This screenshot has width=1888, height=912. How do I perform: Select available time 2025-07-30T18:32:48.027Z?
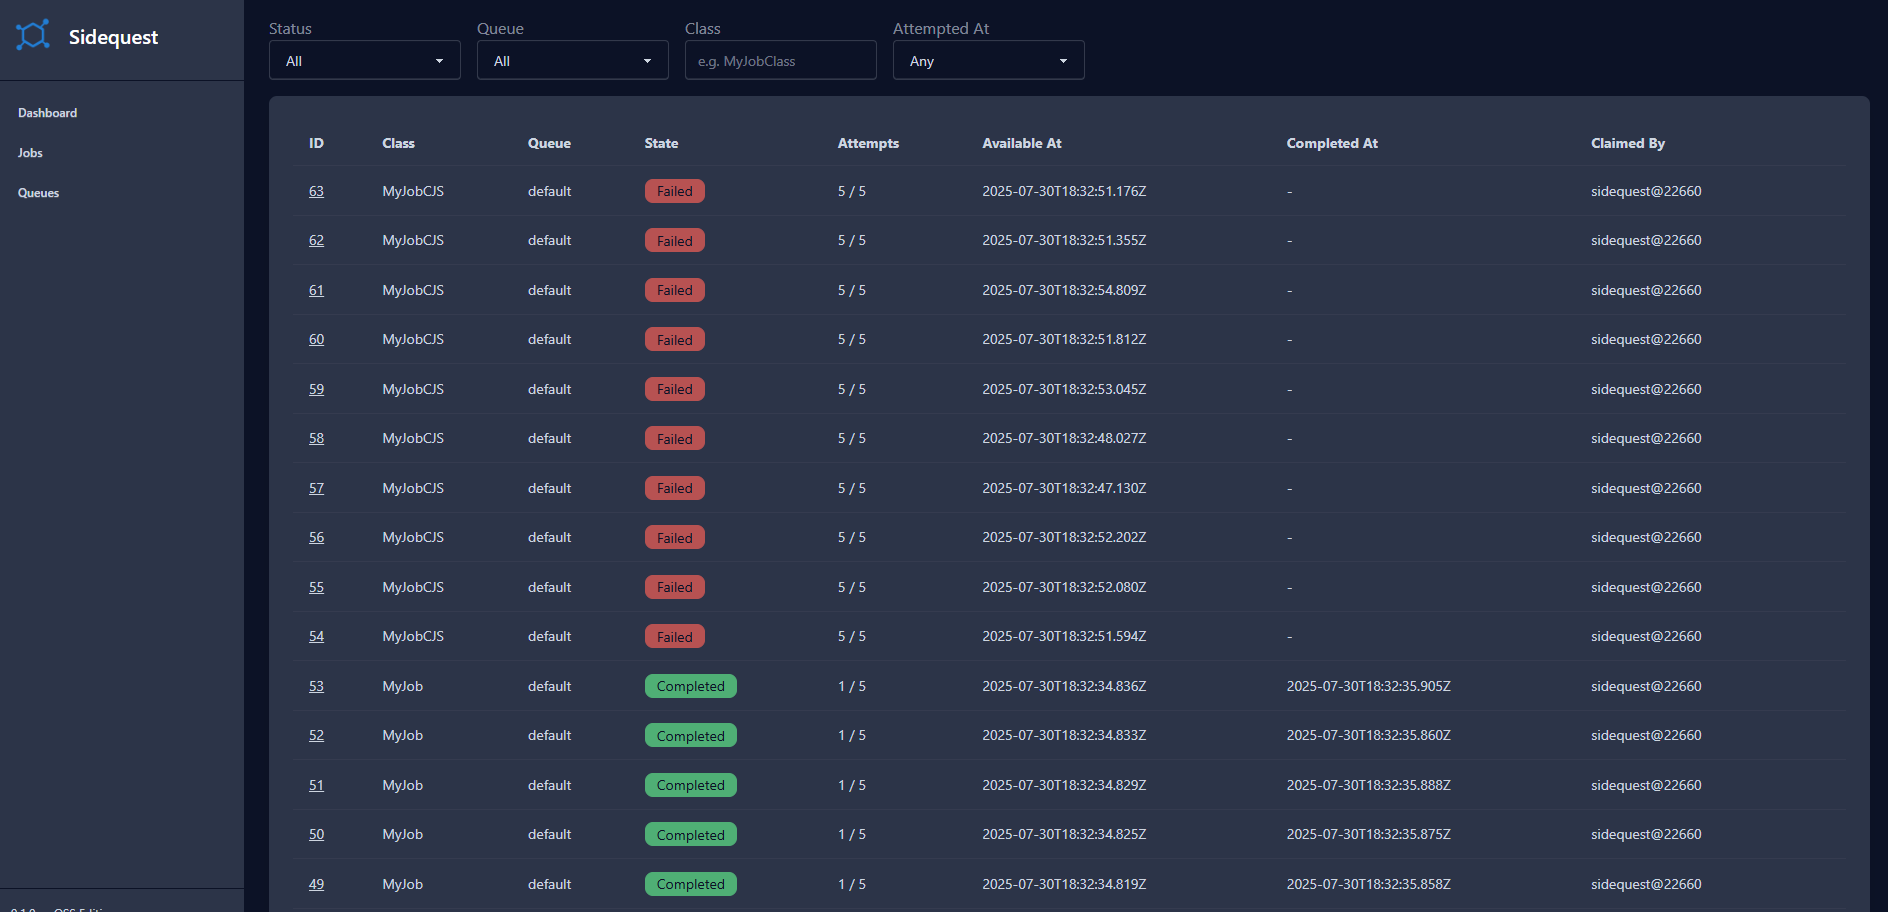coord(1064,438)
